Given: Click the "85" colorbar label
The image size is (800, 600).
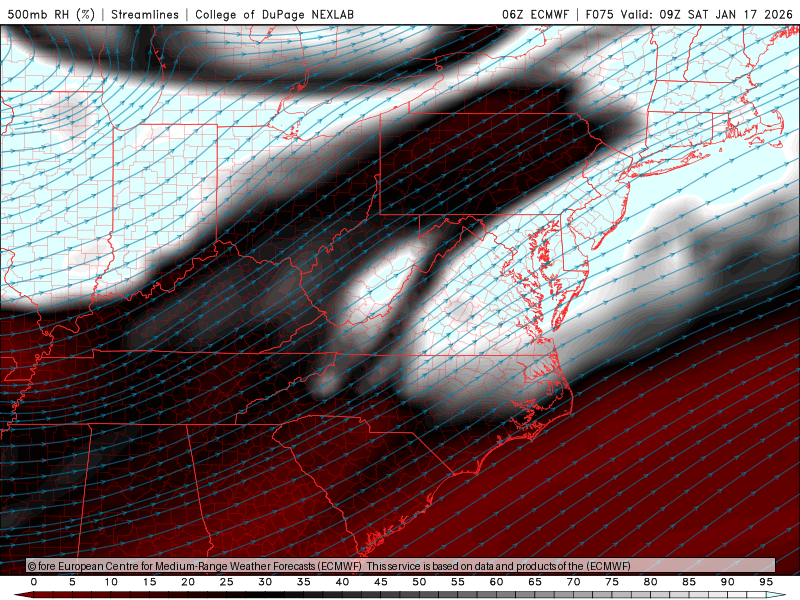Looking at the screenshot, I should [689, 582].
